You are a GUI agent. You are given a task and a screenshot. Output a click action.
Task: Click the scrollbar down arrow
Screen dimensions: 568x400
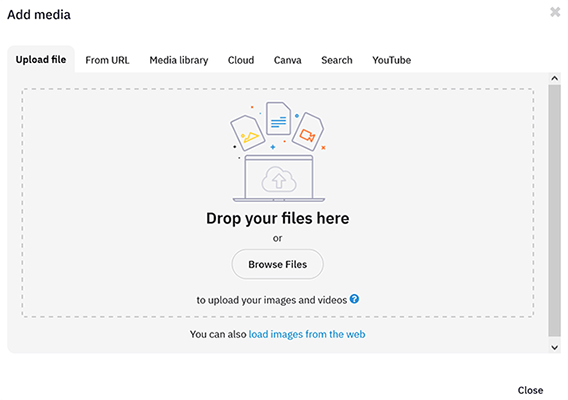[x=554, y=347]
